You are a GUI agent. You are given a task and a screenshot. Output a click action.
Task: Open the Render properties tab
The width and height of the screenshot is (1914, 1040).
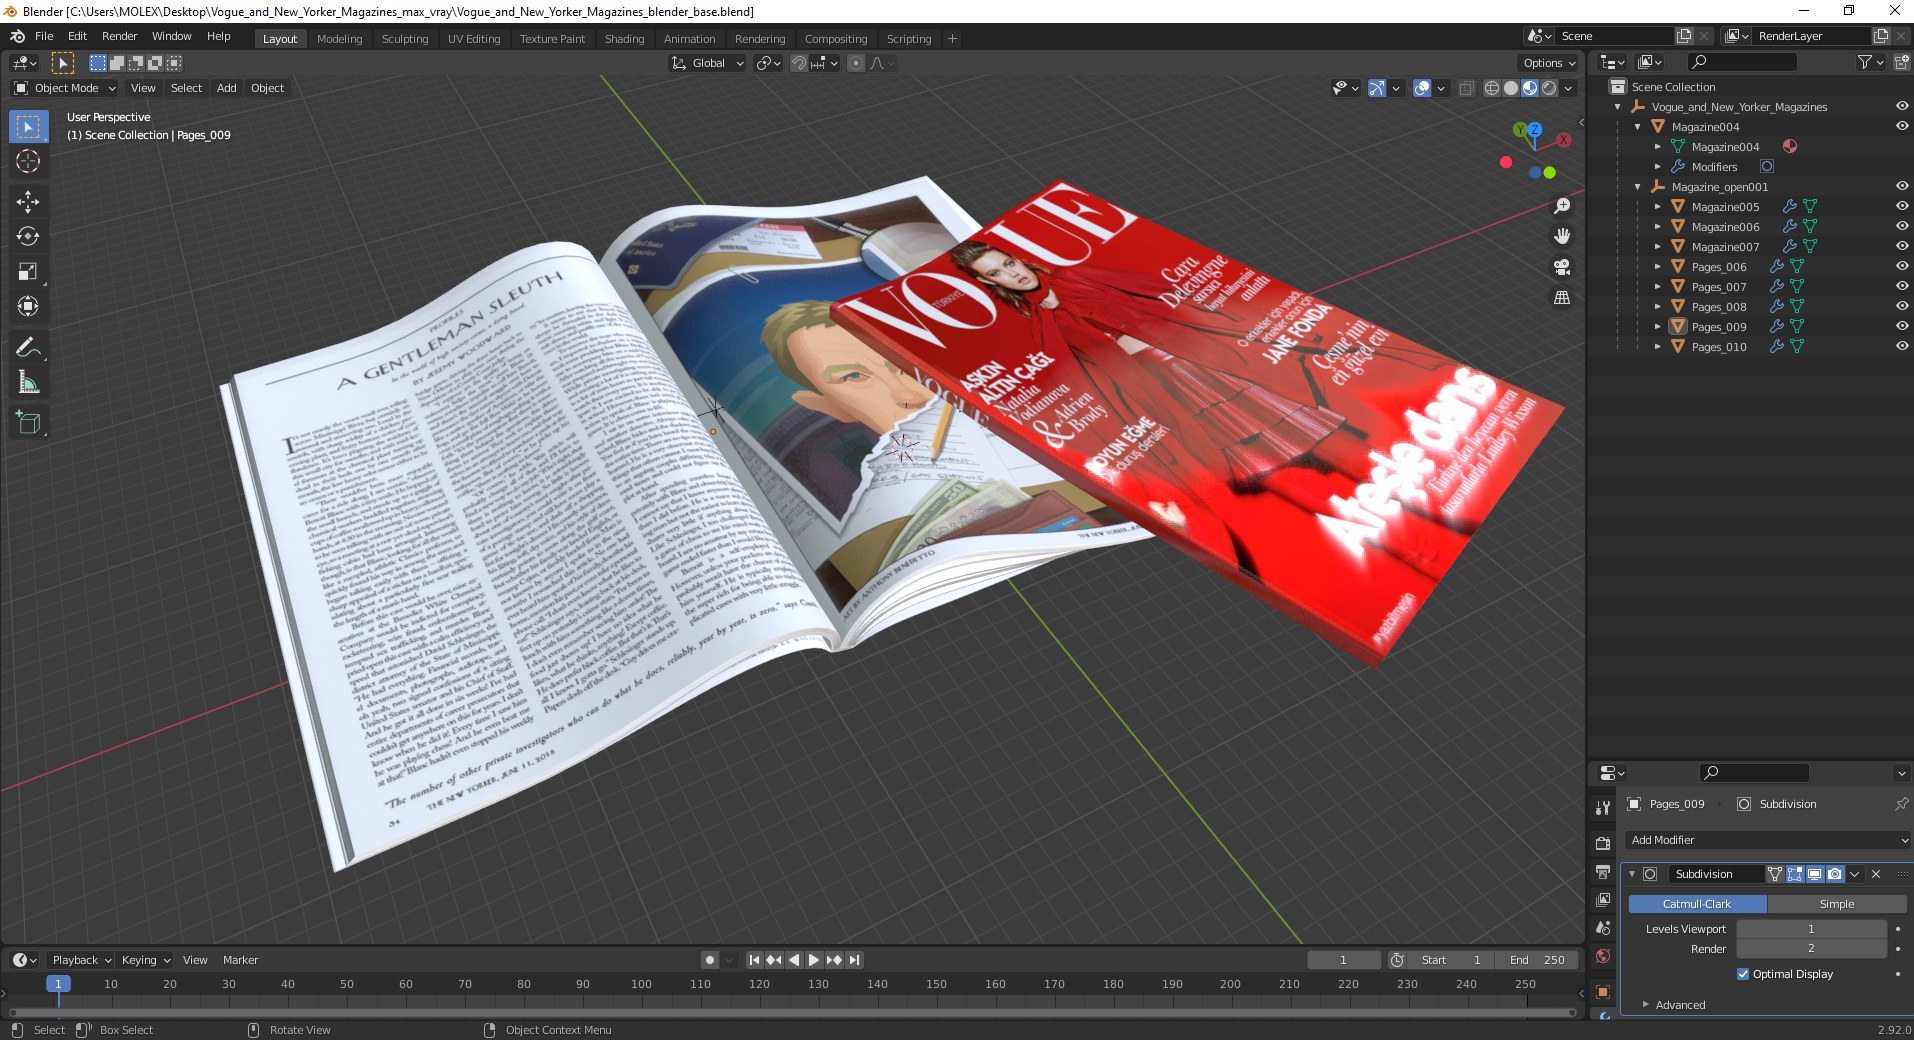coord(1603,843)
